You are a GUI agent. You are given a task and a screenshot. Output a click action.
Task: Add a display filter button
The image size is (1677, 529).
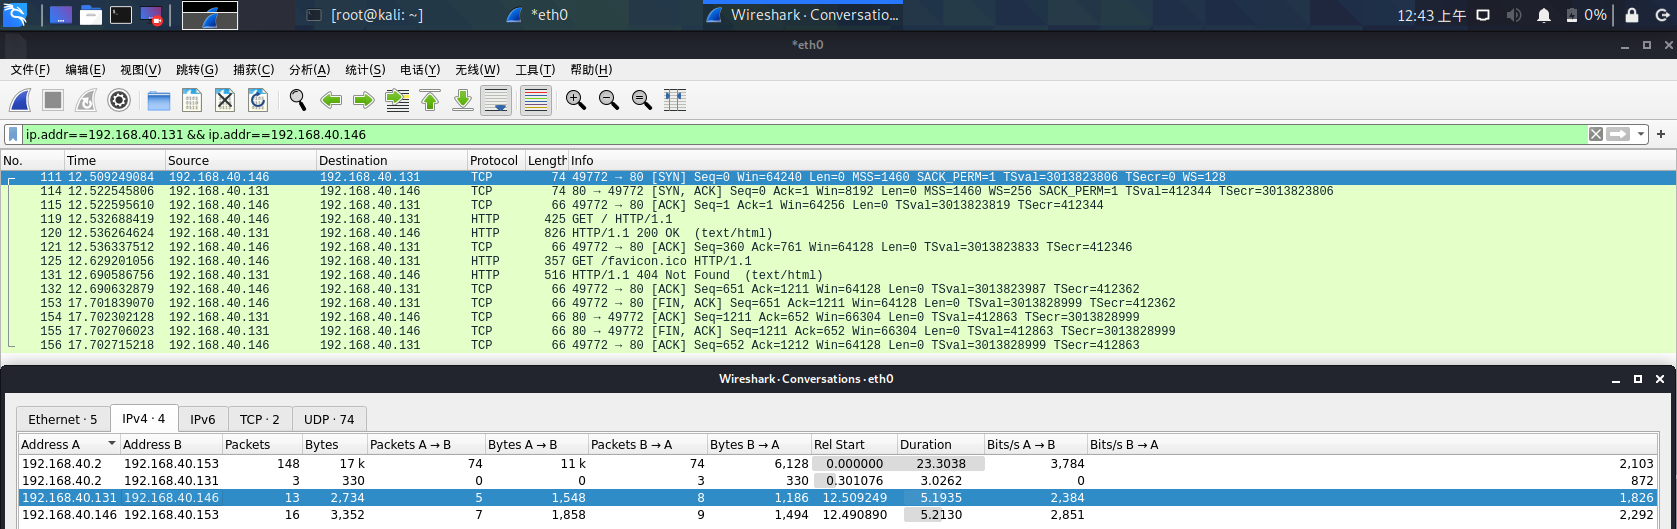click(1661, 134)
